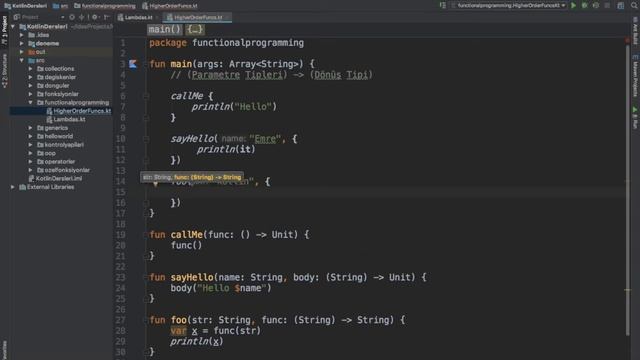This screenshot has height=360, width=640.
Task: Run with coverage icon in the toolbar
Action: [x=596, y=5]
